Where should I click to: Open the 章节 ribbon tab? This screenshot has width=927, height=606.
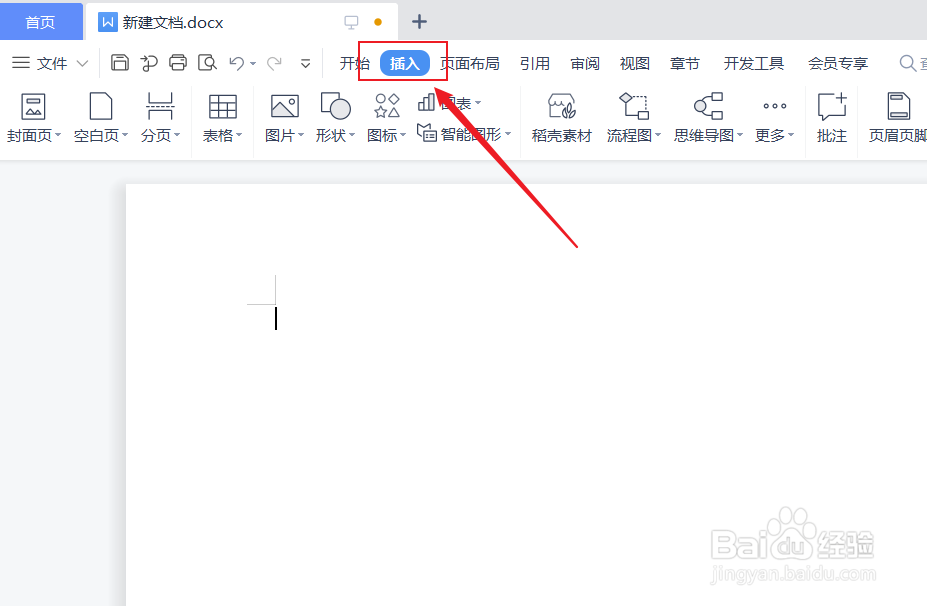point(685,63)
